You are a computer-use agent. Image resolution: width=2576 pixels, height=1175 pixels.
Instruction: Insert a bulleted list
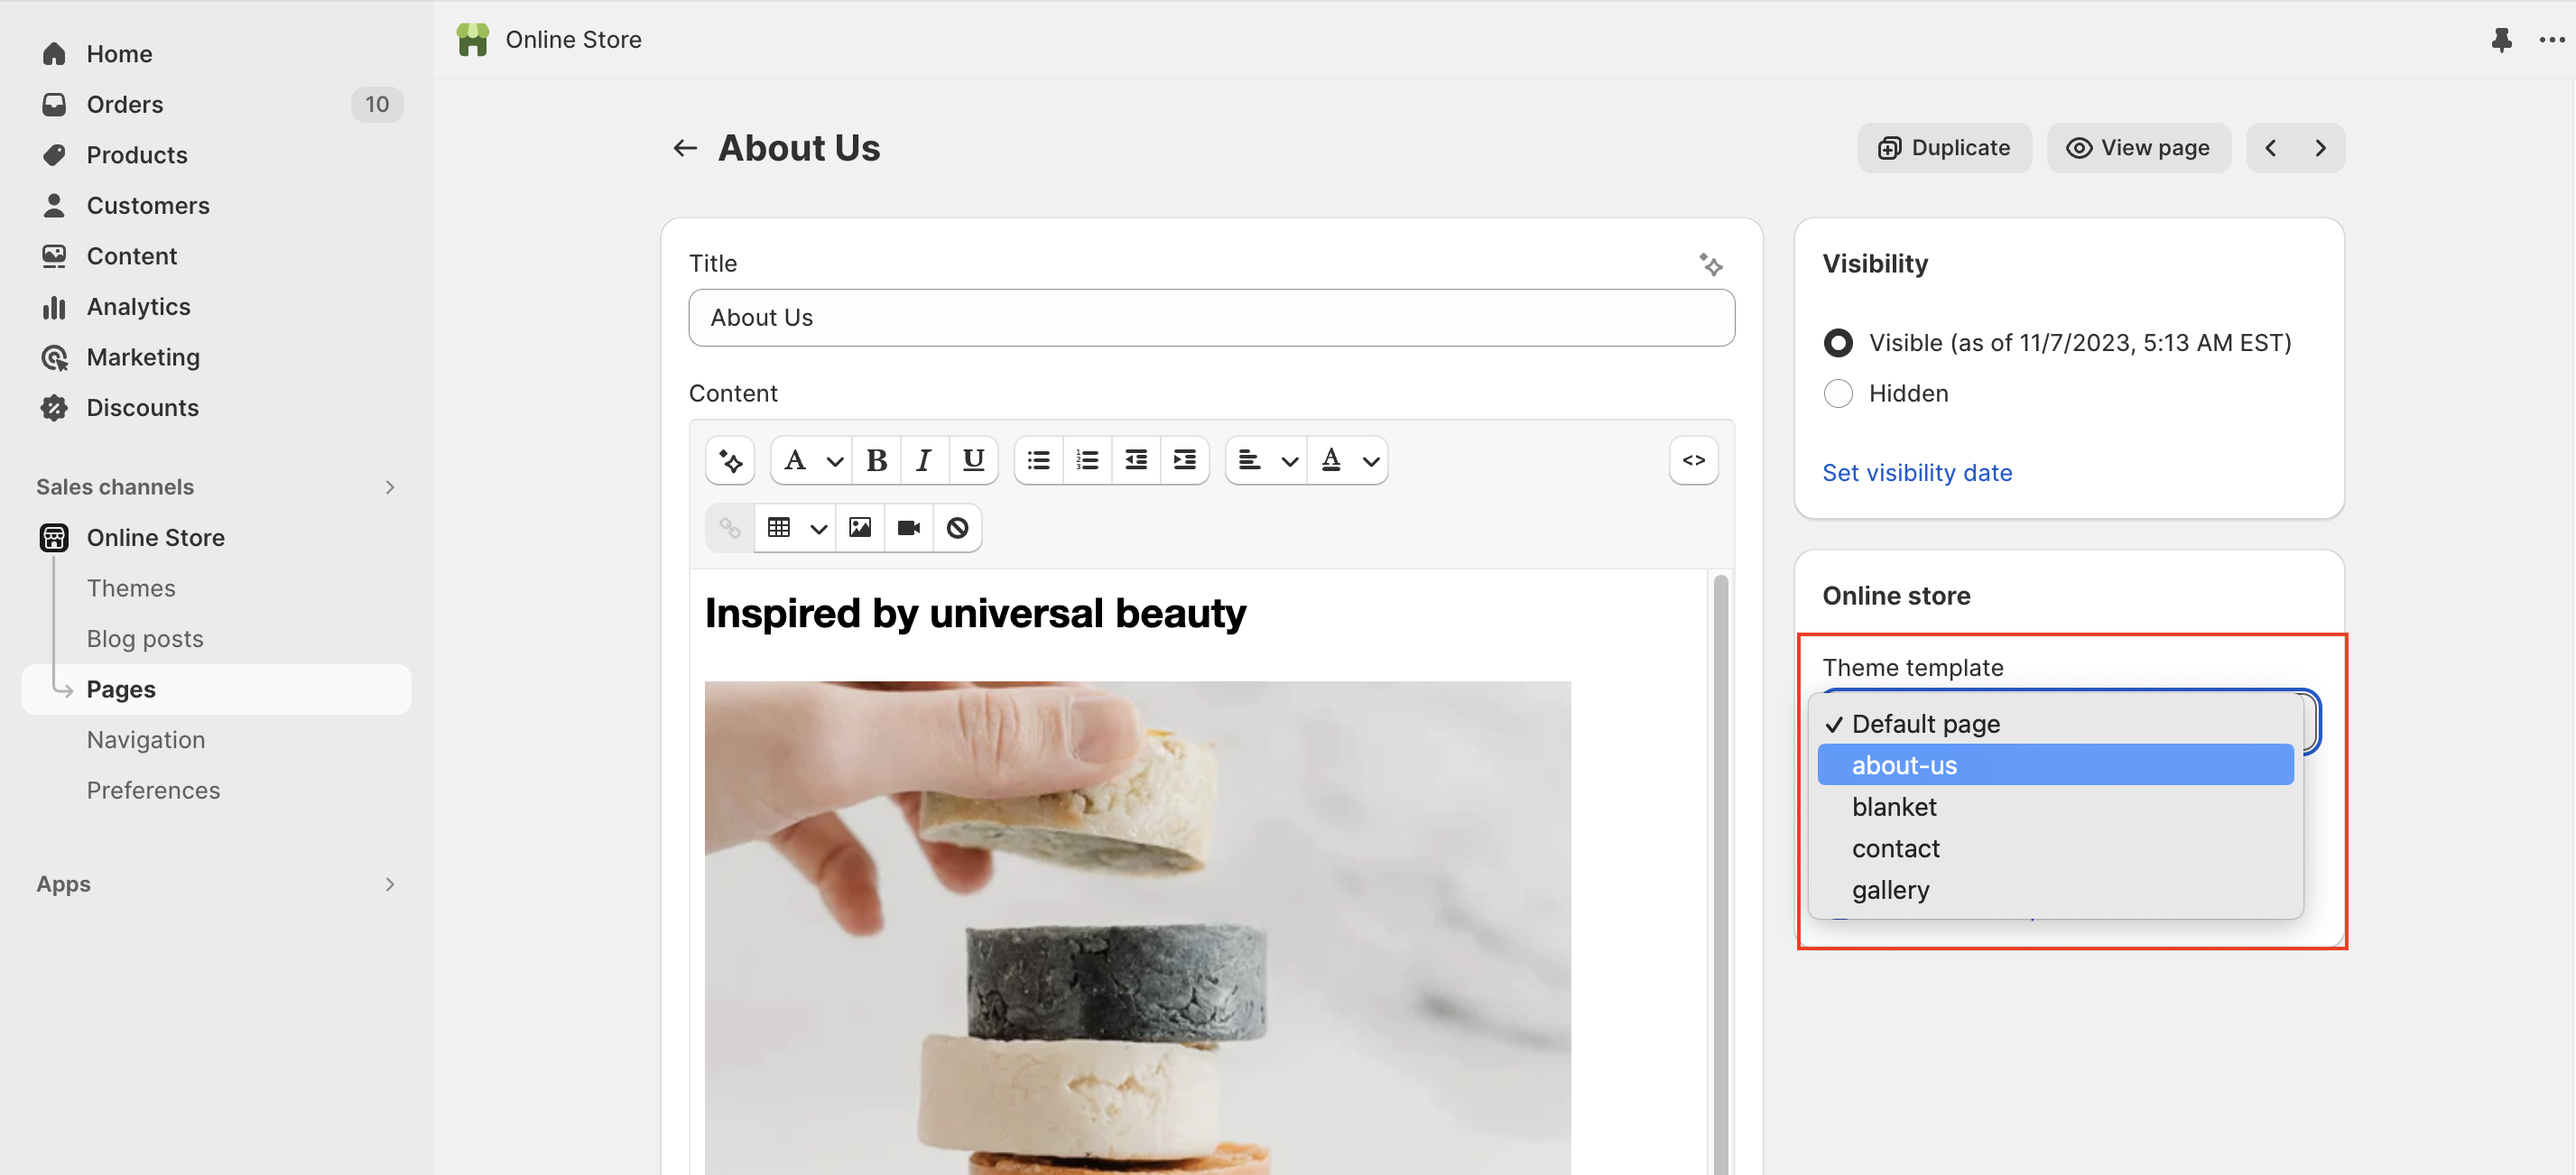[1039, 461]
